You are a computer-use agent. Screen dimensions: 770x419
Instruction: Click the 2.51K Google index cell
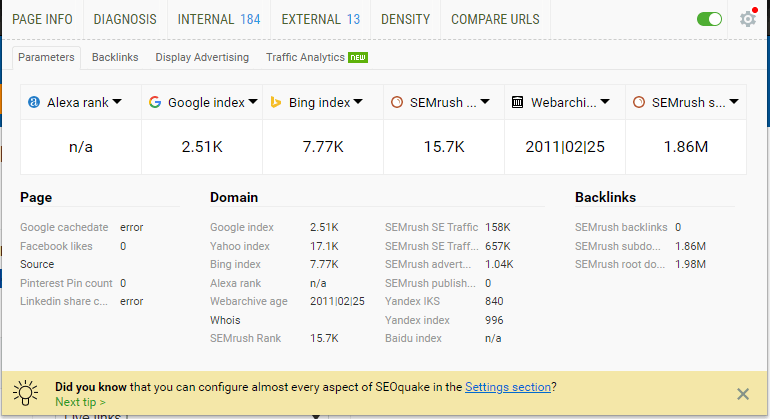[202, 147]
